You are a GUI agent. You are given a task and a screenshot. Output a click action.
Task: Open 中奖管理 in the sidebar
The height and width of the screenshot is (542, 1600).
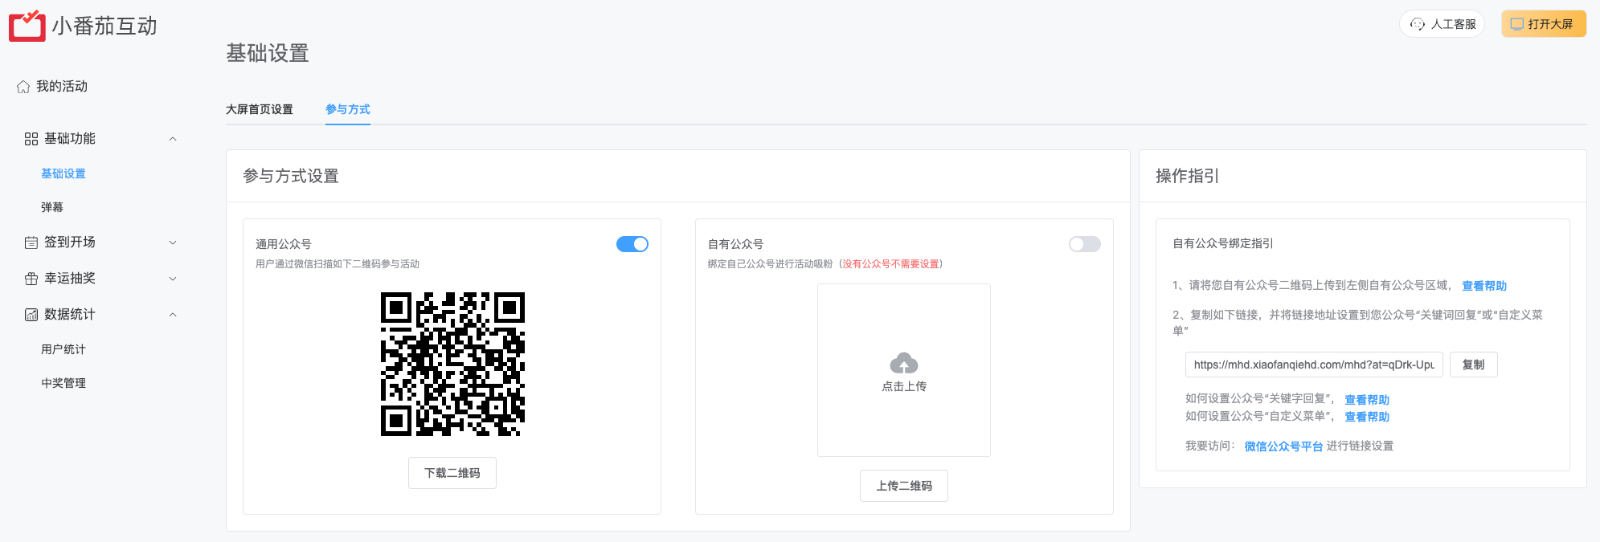(63, 384)
